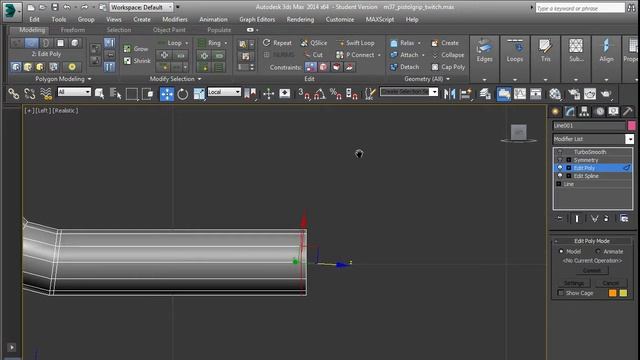Viewport: 640px width, 360px height.
Task: Open the Render Setup icon
Action: pyautogui.click(x=574, y=94)
